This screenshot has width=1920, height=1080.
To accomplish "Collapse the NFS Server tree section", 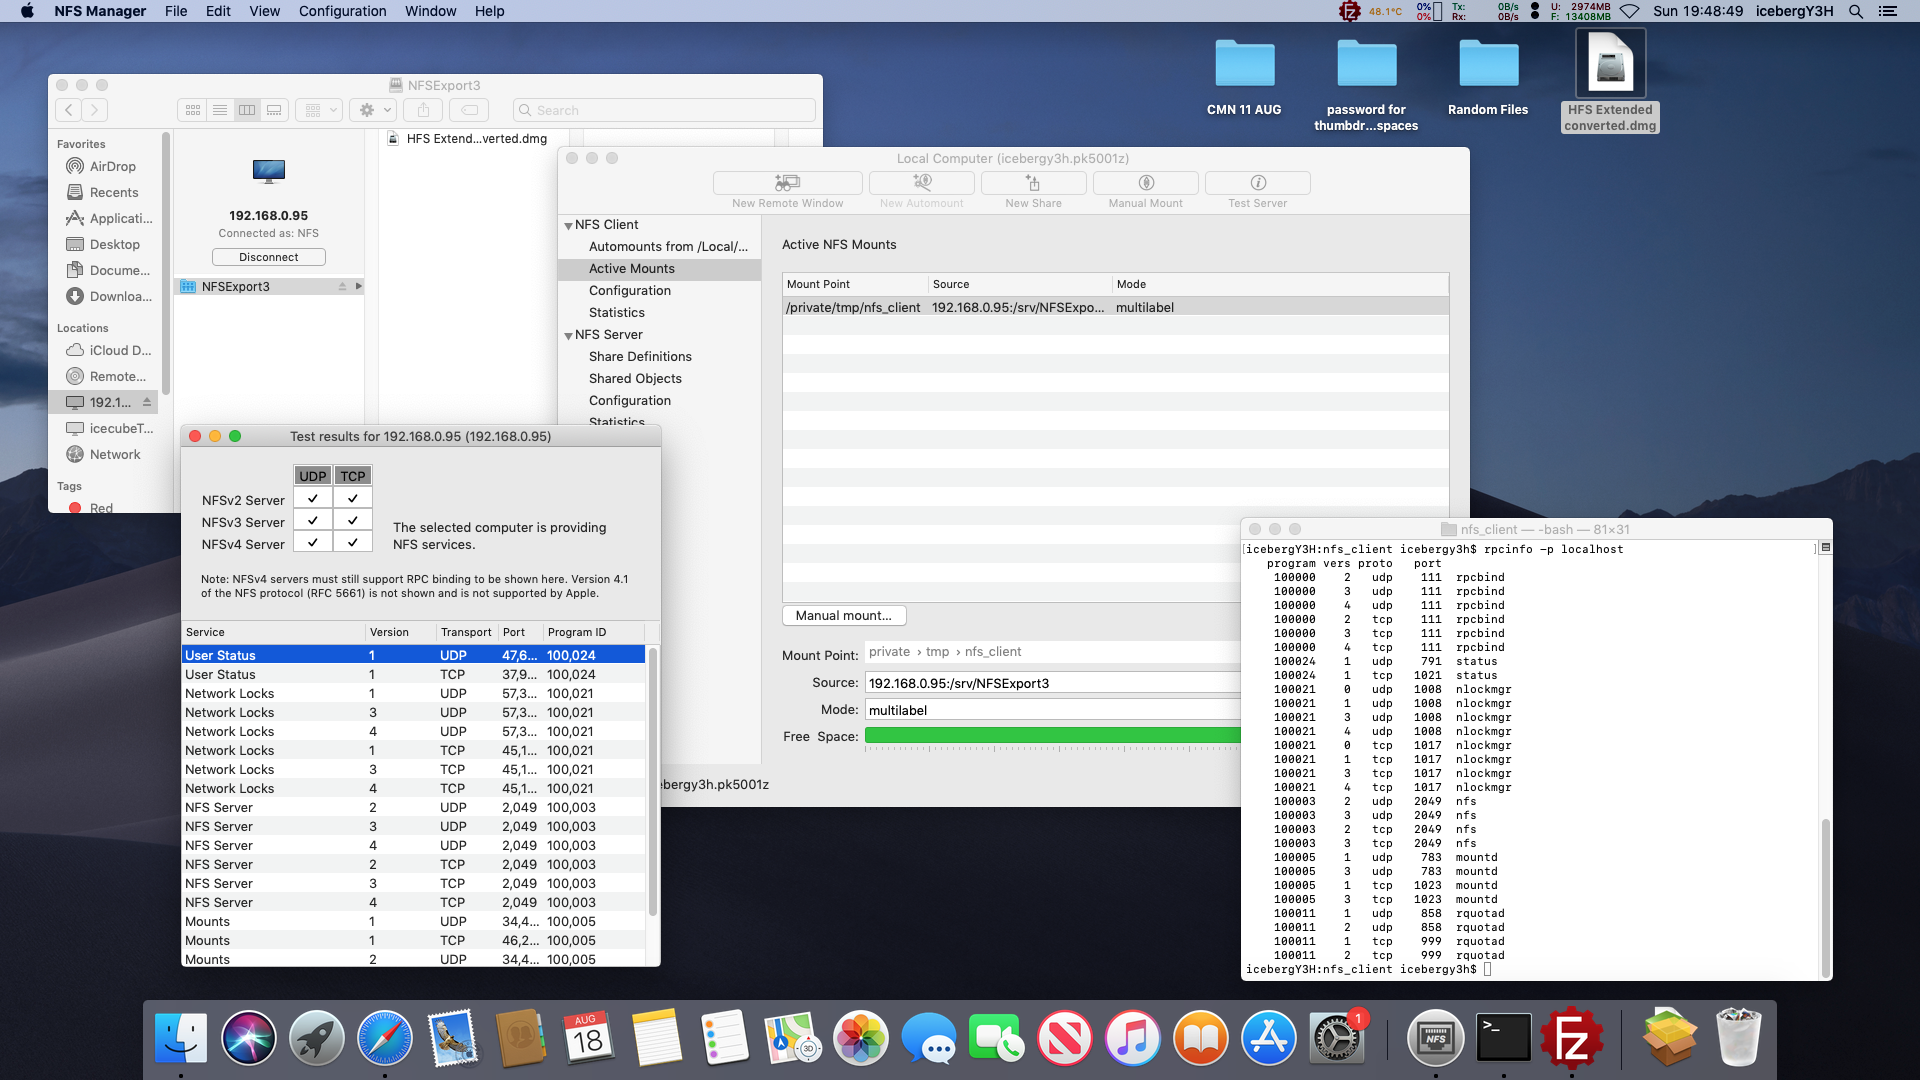I will (x=568, y=336).
